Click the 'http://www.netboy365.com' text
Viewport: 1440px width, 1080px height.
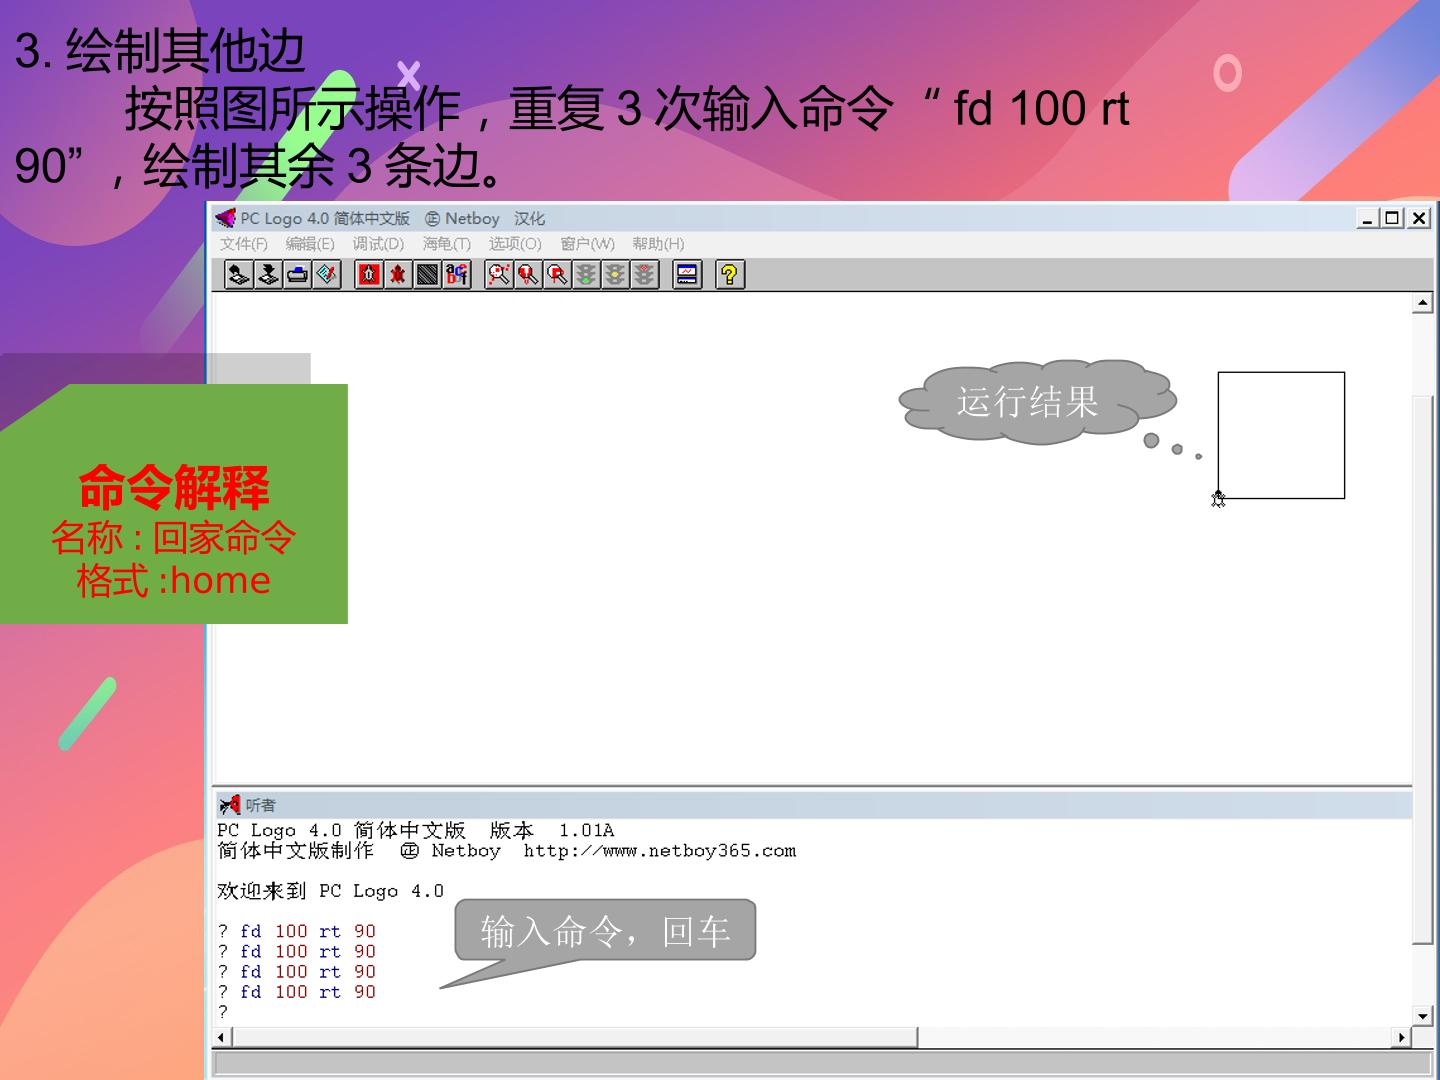[x=660, y=851]
